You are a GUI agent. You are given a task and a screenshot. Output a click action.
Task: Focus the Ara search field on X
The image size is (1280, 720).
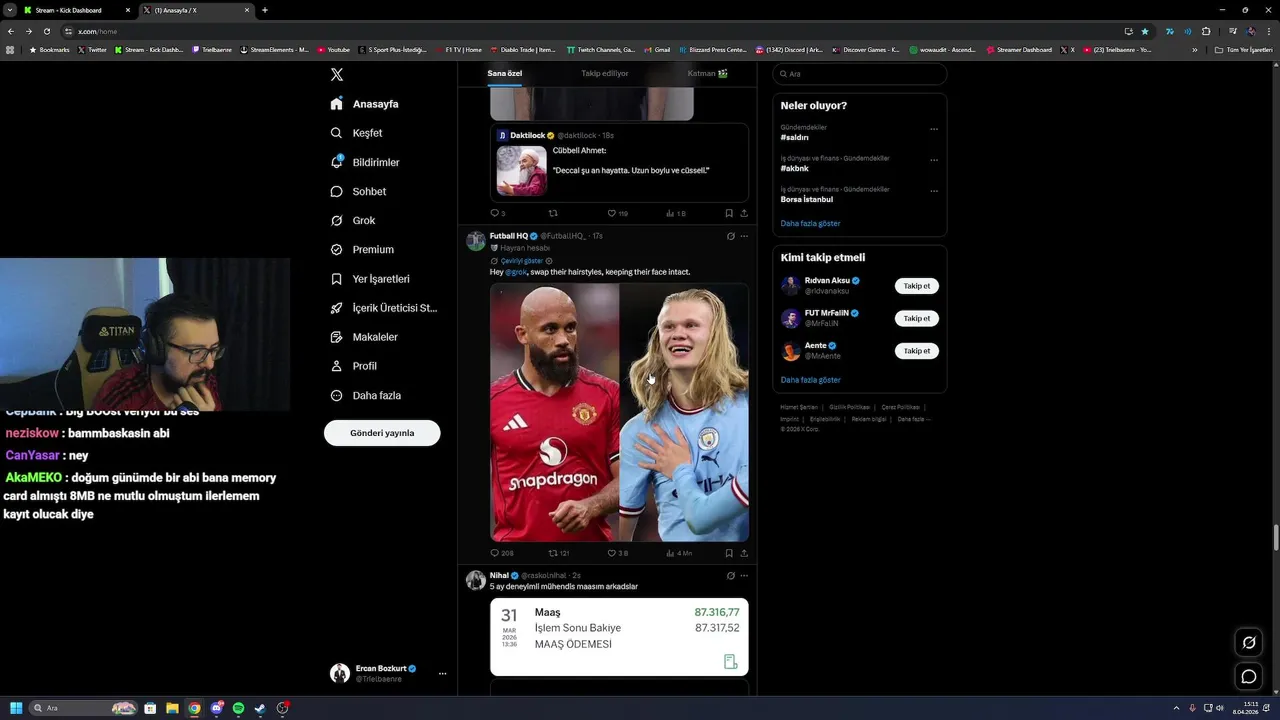click(860, 74)
